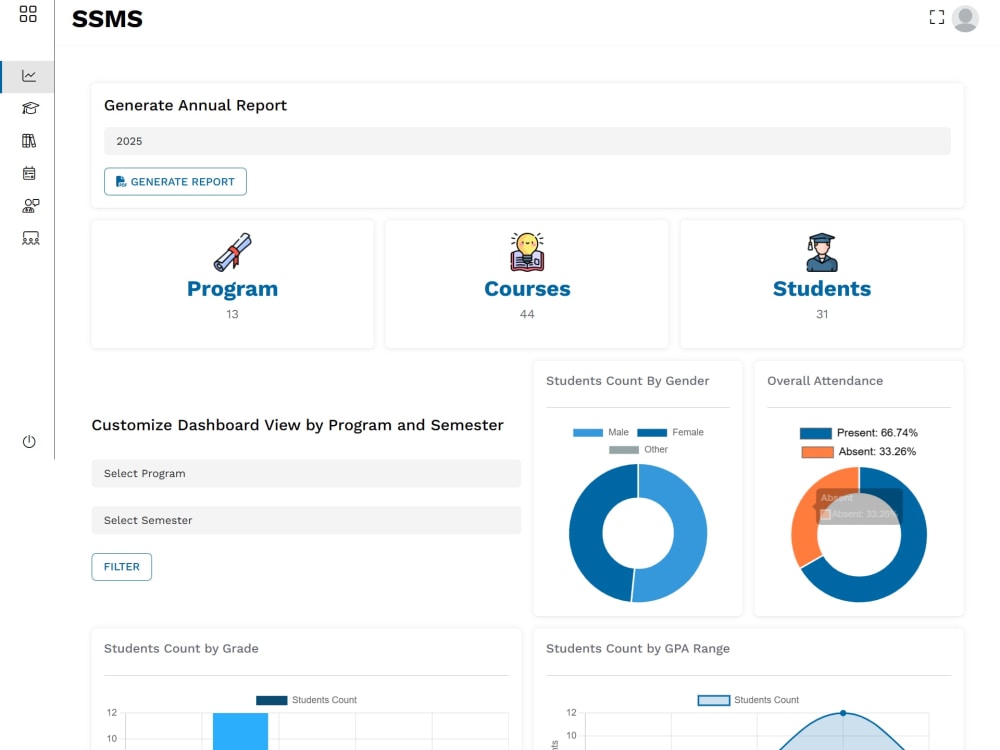The width and height of the screenshot is (1000, 750).
Task: Click the Program heading link
Action: click(232, 289)
